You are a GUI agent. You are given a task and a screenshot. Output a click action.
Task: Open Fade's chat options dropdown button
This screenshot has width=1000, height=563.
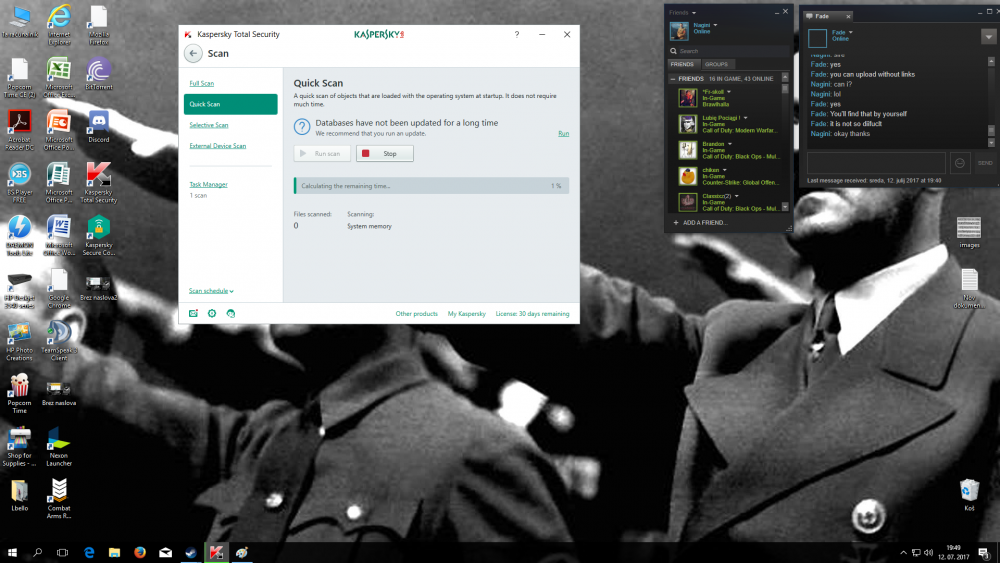[x=989, y=37]
